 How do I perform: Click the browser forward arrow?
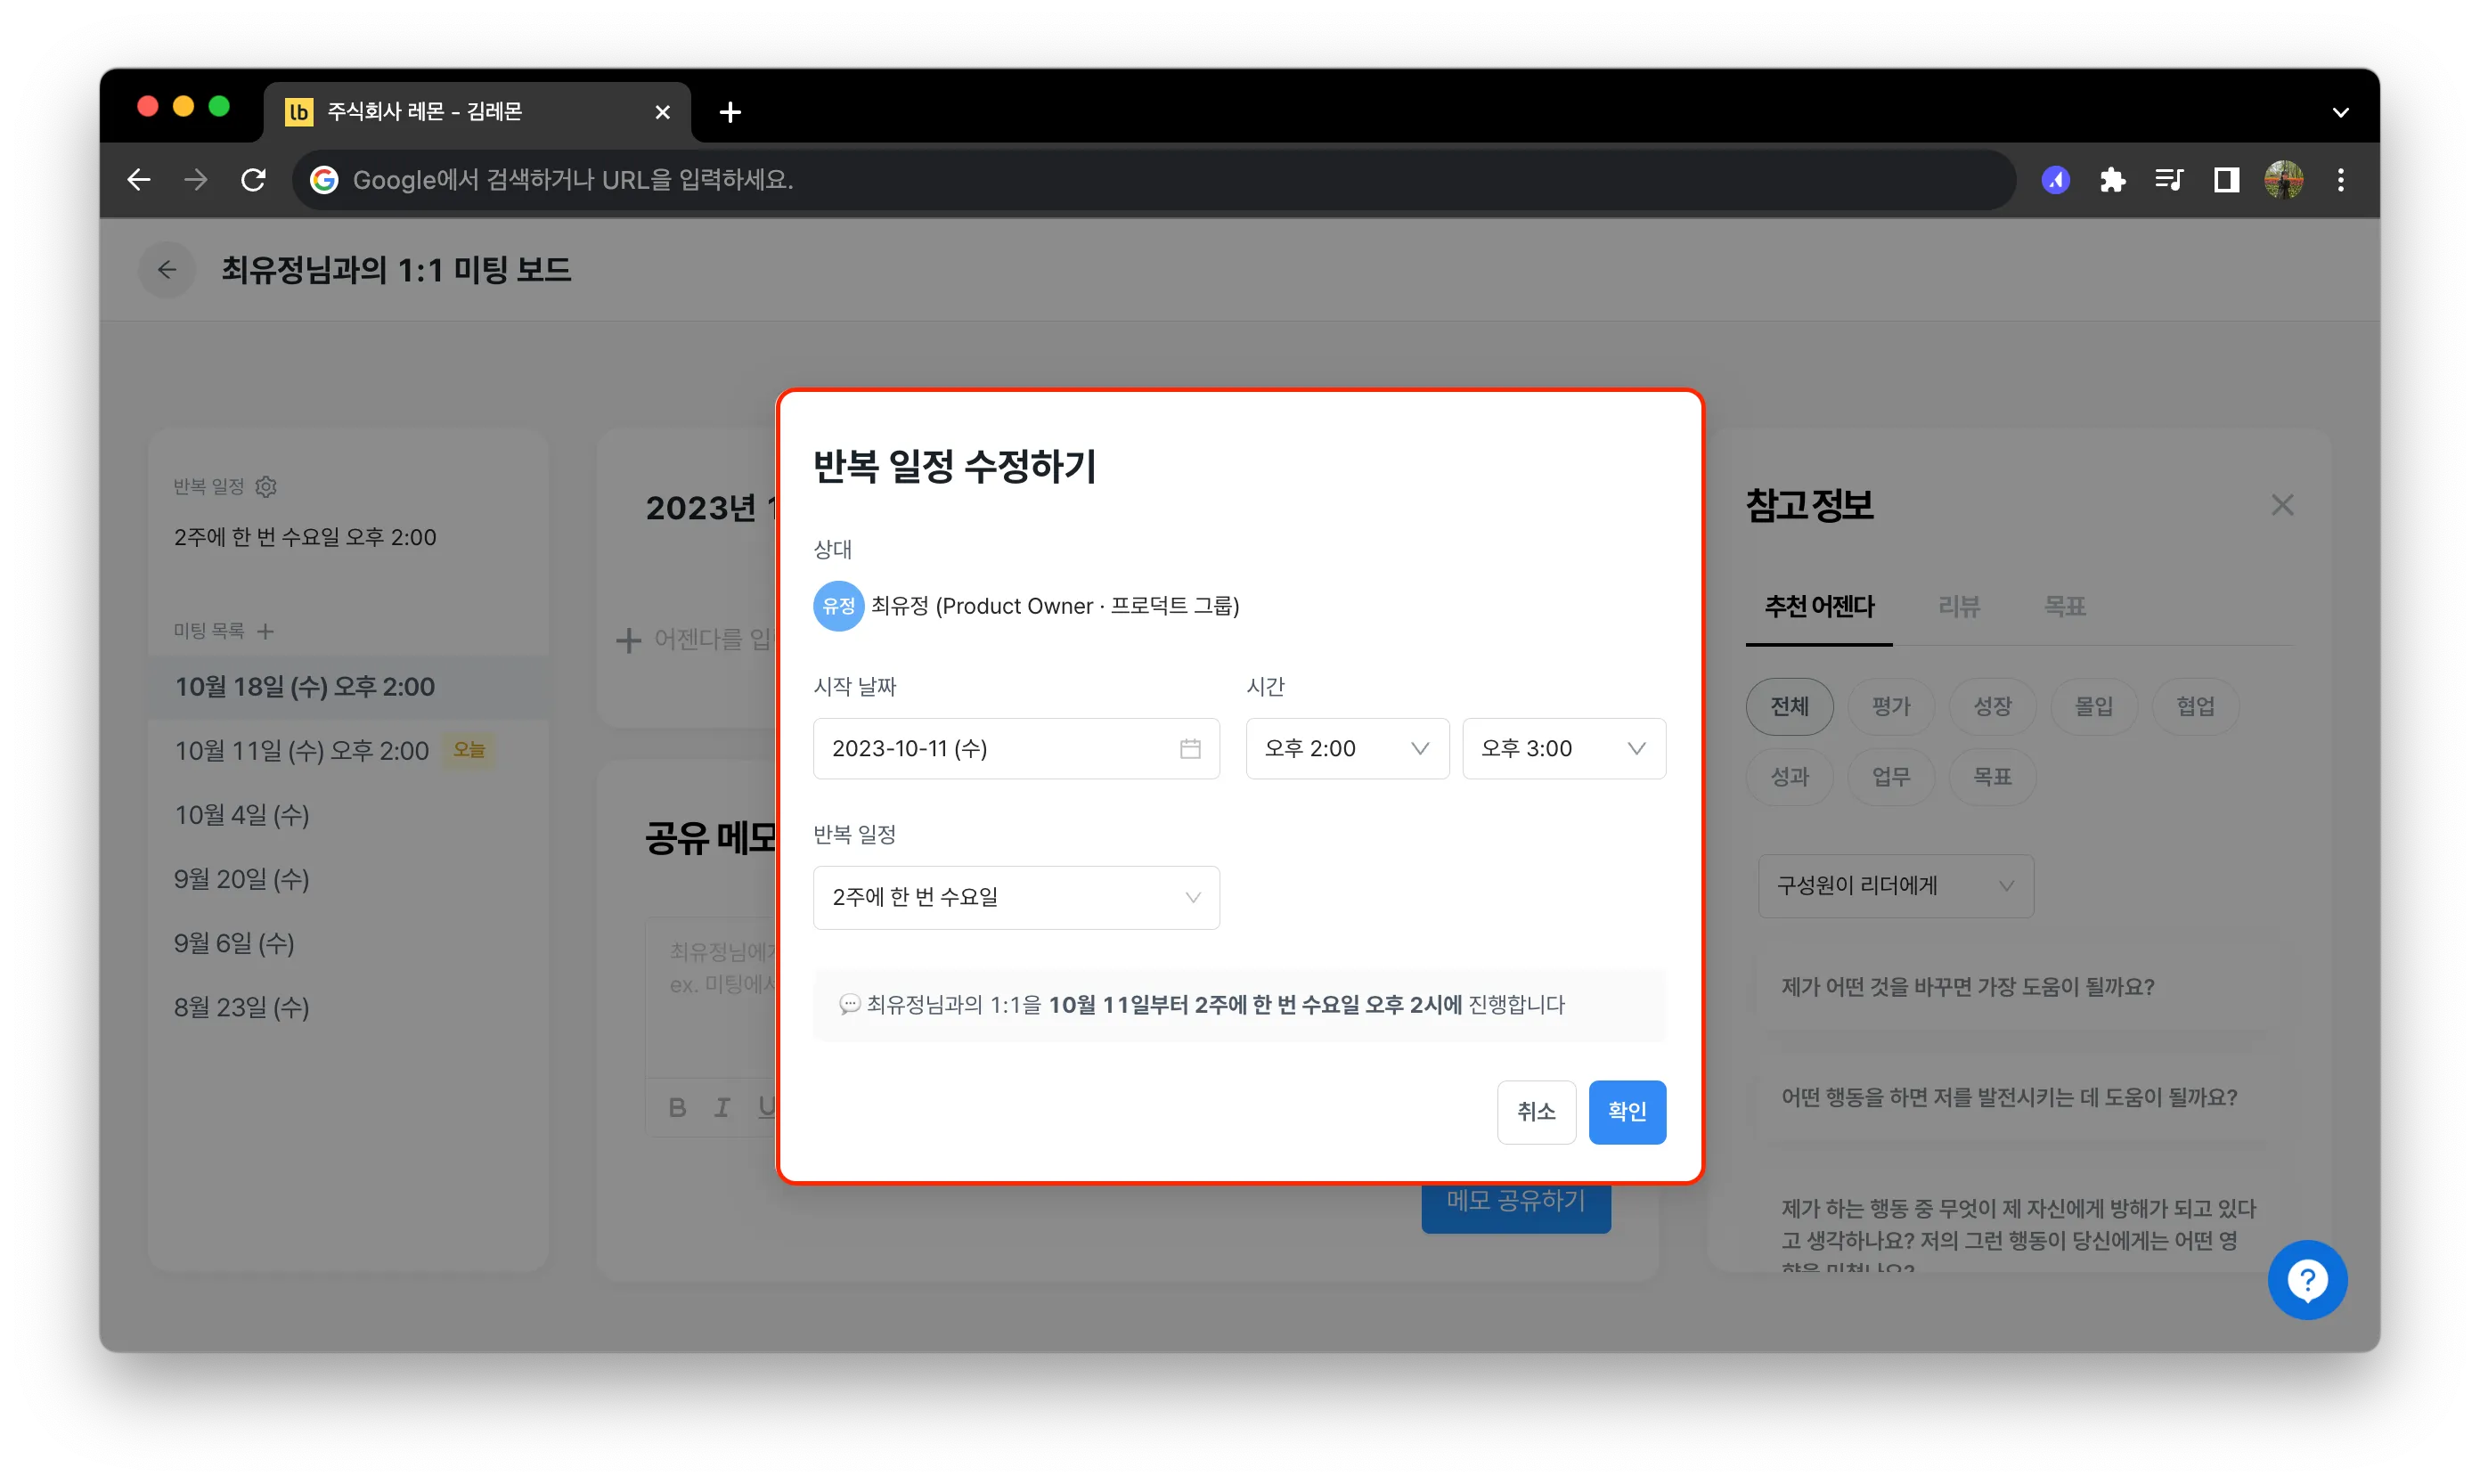196,180
